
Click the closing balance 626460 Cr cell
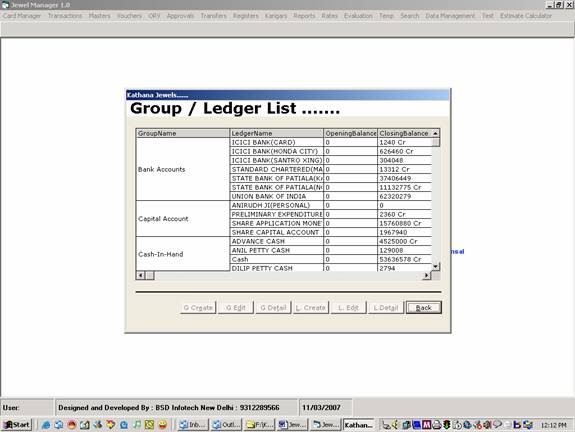click(404, 151)
